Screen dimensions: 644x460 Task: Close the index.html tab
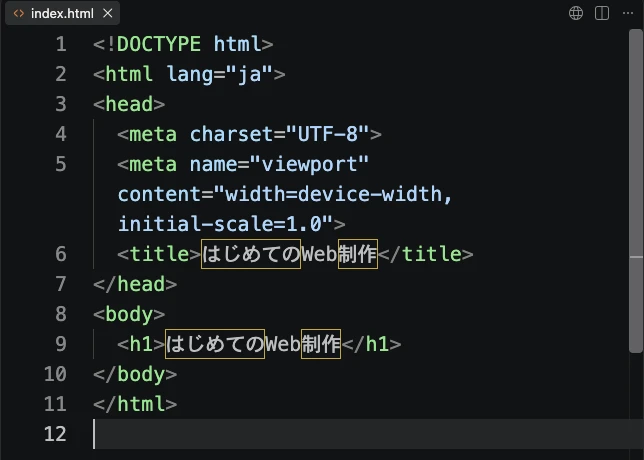click(108, 13)
